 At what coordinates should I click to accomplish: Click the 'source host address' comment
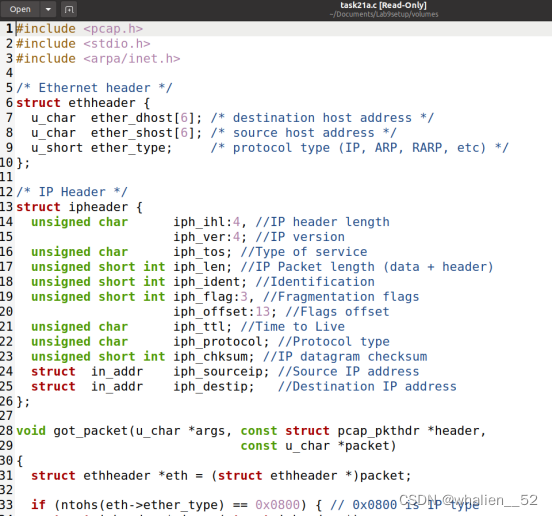click(x=303, y=133)
